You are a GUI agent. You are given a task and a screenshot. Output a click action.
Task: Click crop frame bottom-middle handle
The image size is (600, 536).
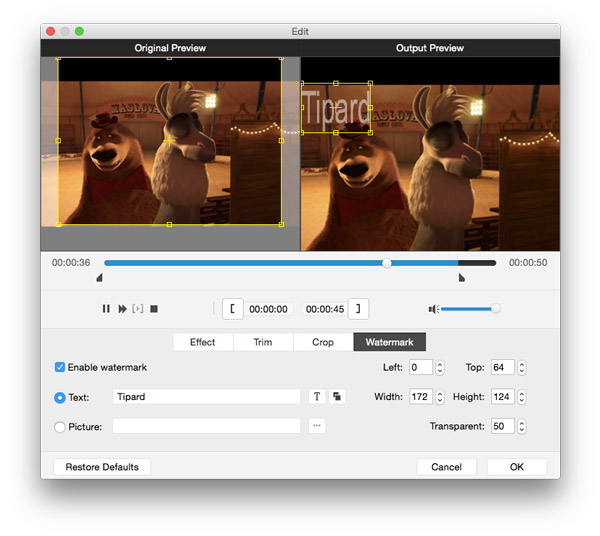pyautogui.click(x=169, y=225)
